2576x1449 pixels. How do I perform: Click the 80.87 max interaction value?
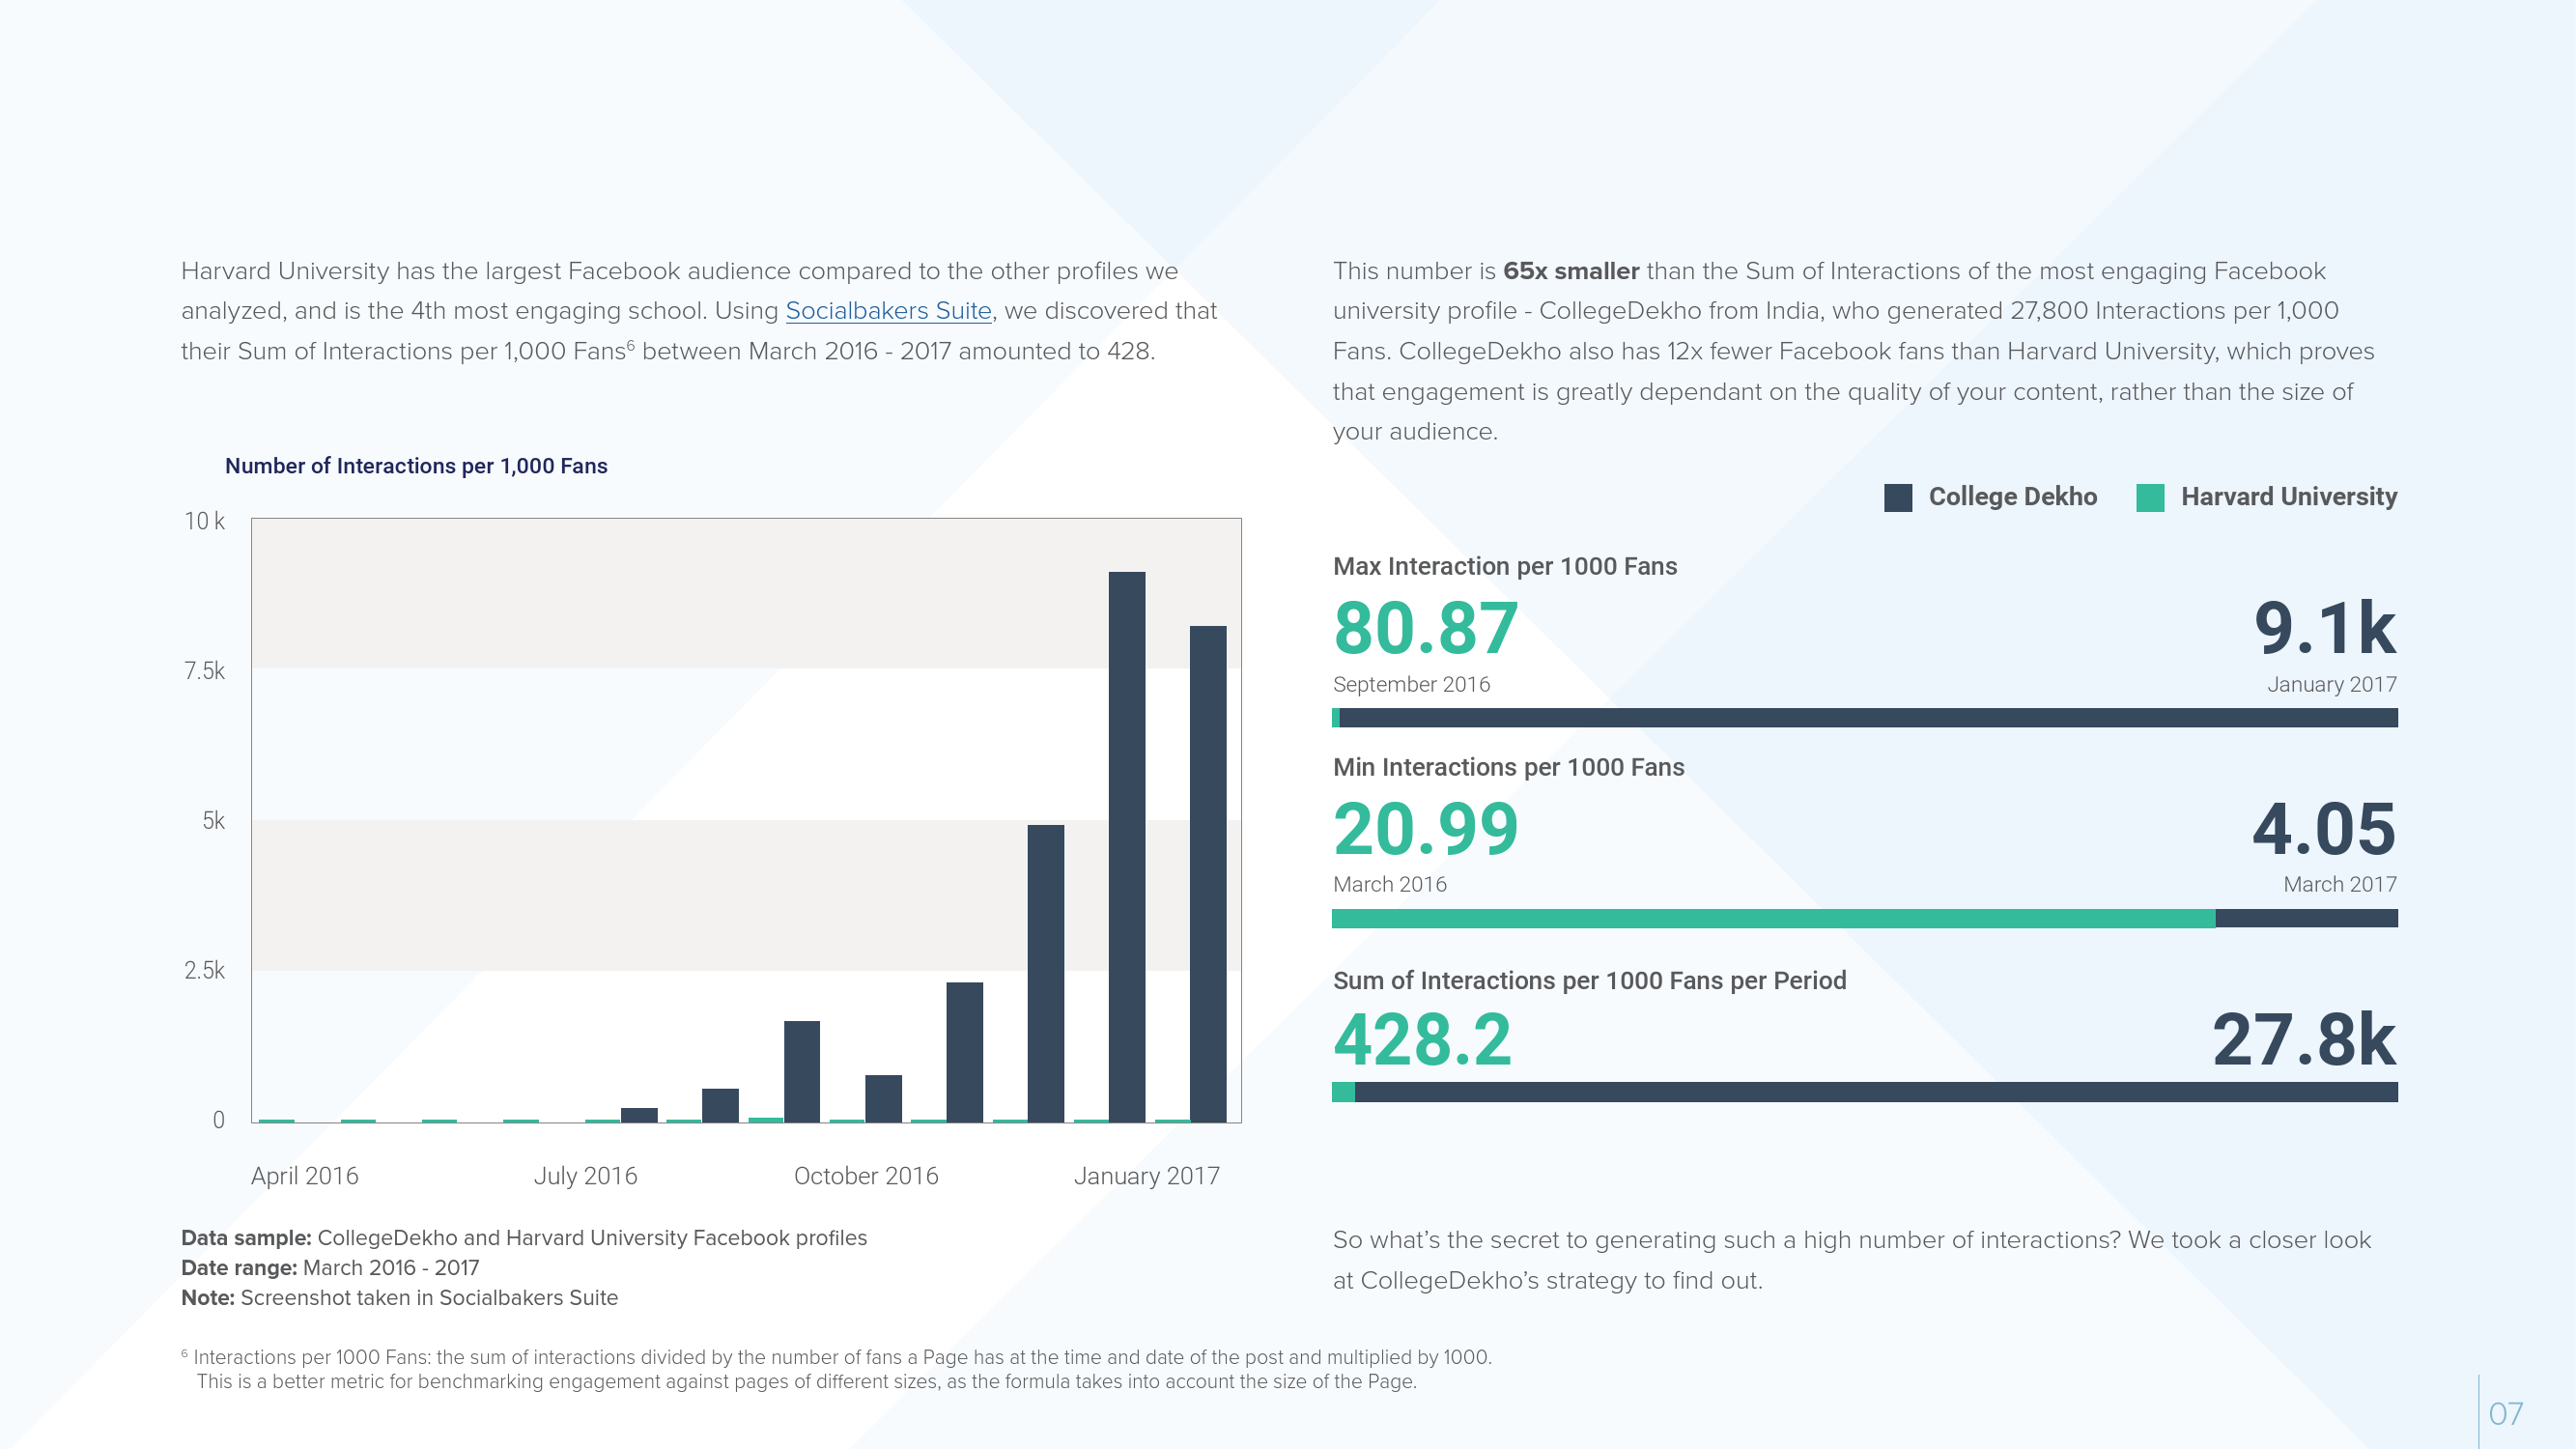(1425, 628)
